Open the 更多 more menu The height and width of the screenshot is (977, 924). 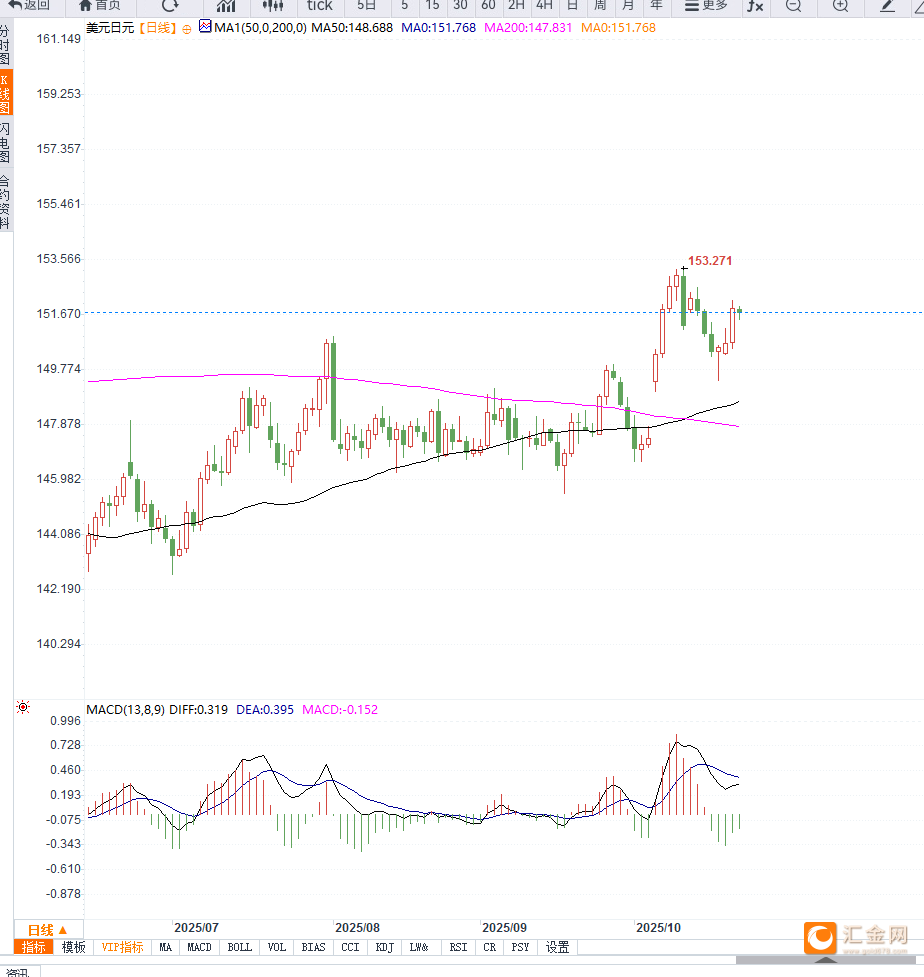[706, 6]
